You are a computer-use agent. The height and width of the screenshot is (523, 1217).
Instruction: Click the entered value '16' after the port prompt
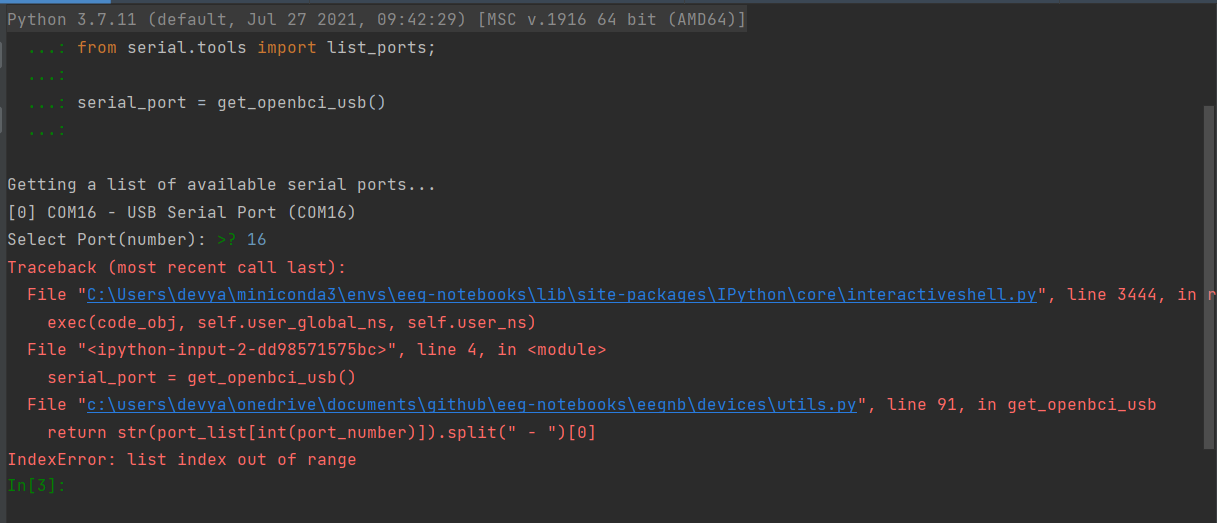click(x=257, y=240)
